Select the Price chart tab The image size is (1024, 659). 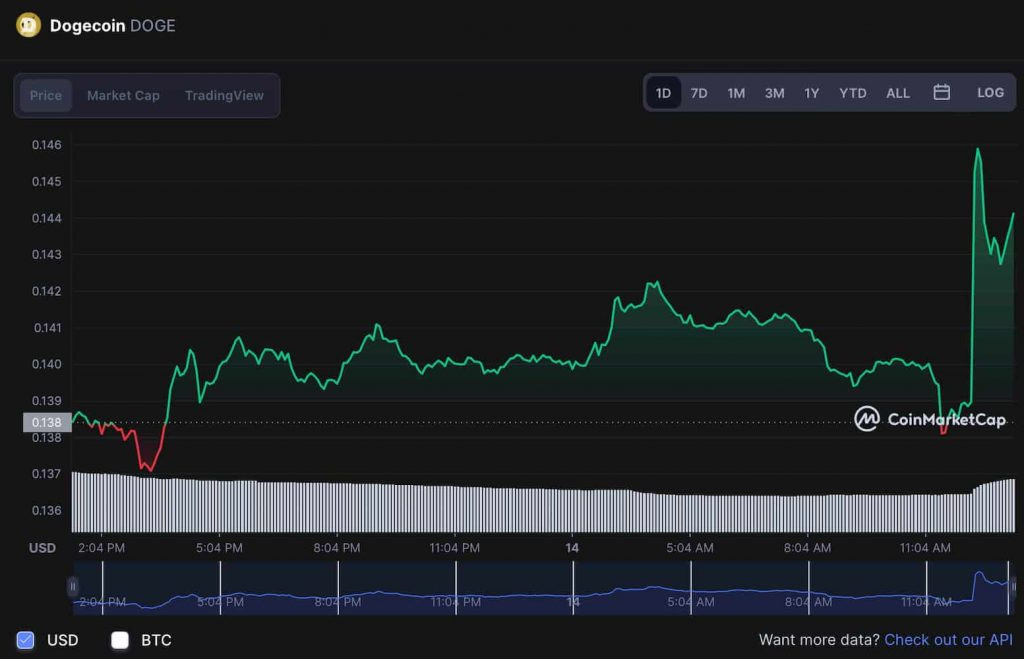46,95
